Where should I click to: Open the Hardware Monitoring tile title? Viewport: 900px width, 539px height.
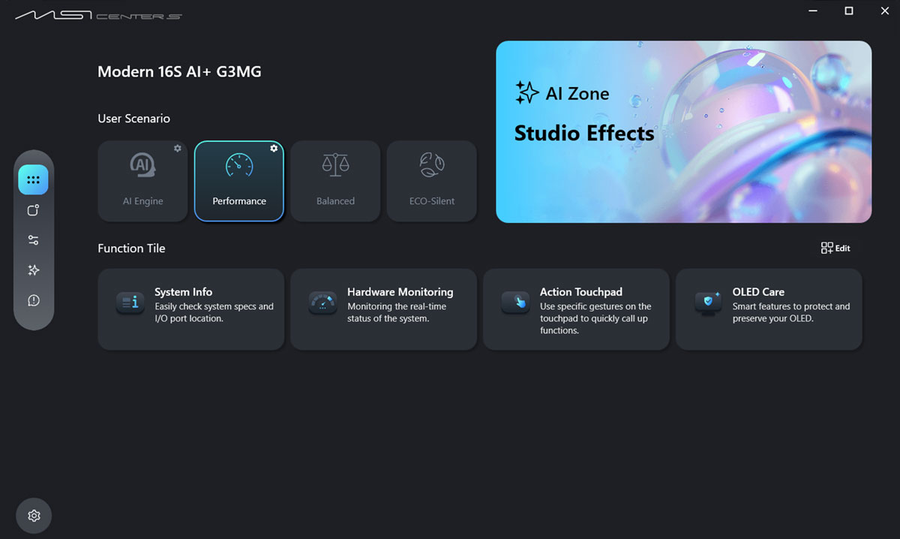pos(400,292)
